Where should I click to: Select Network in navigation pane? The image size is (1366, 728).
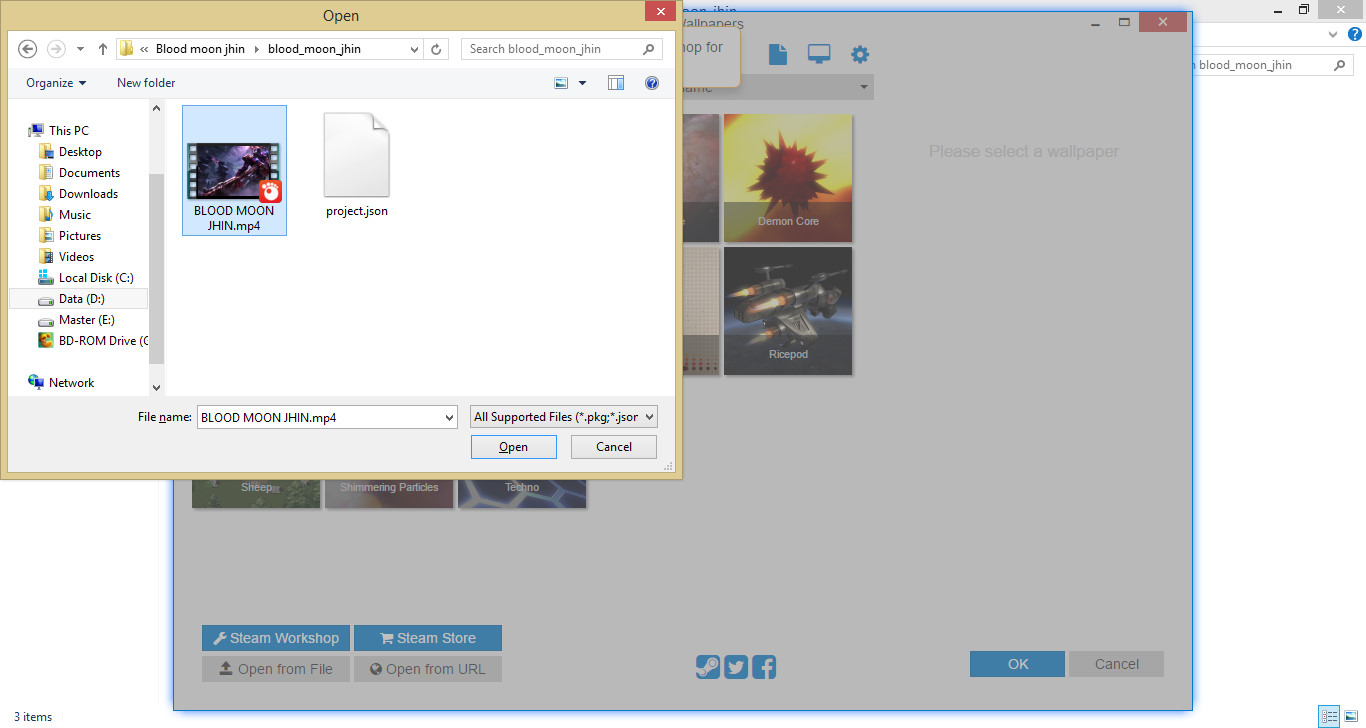71,383
